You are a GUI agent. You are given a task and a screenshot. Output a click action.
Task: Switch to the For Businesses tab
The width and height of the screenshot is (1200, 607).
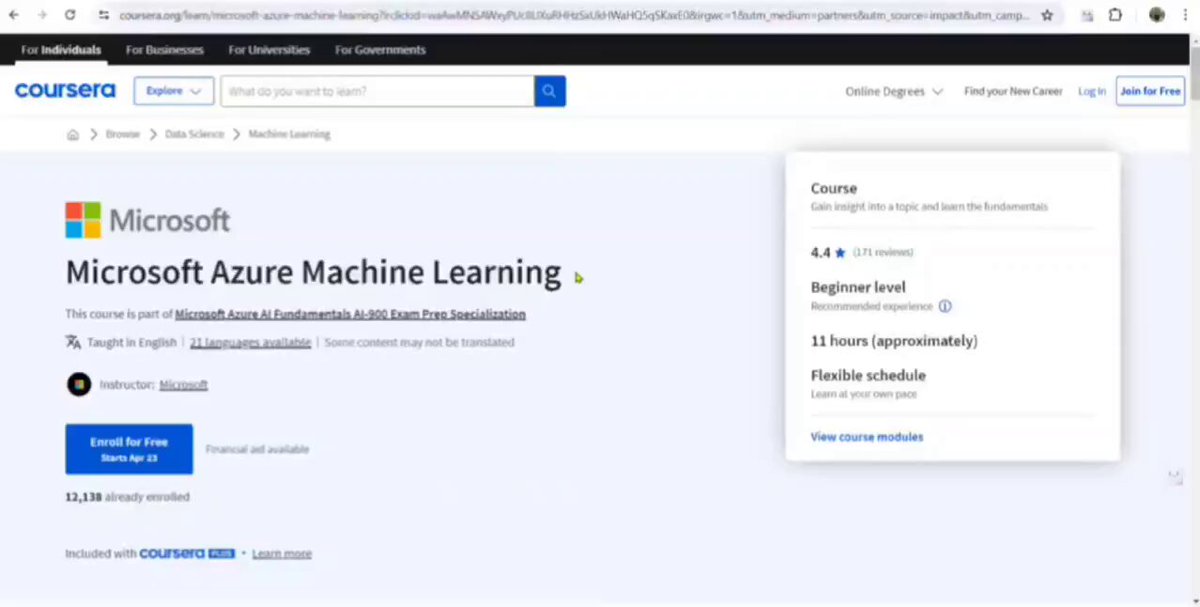point(165,49)
